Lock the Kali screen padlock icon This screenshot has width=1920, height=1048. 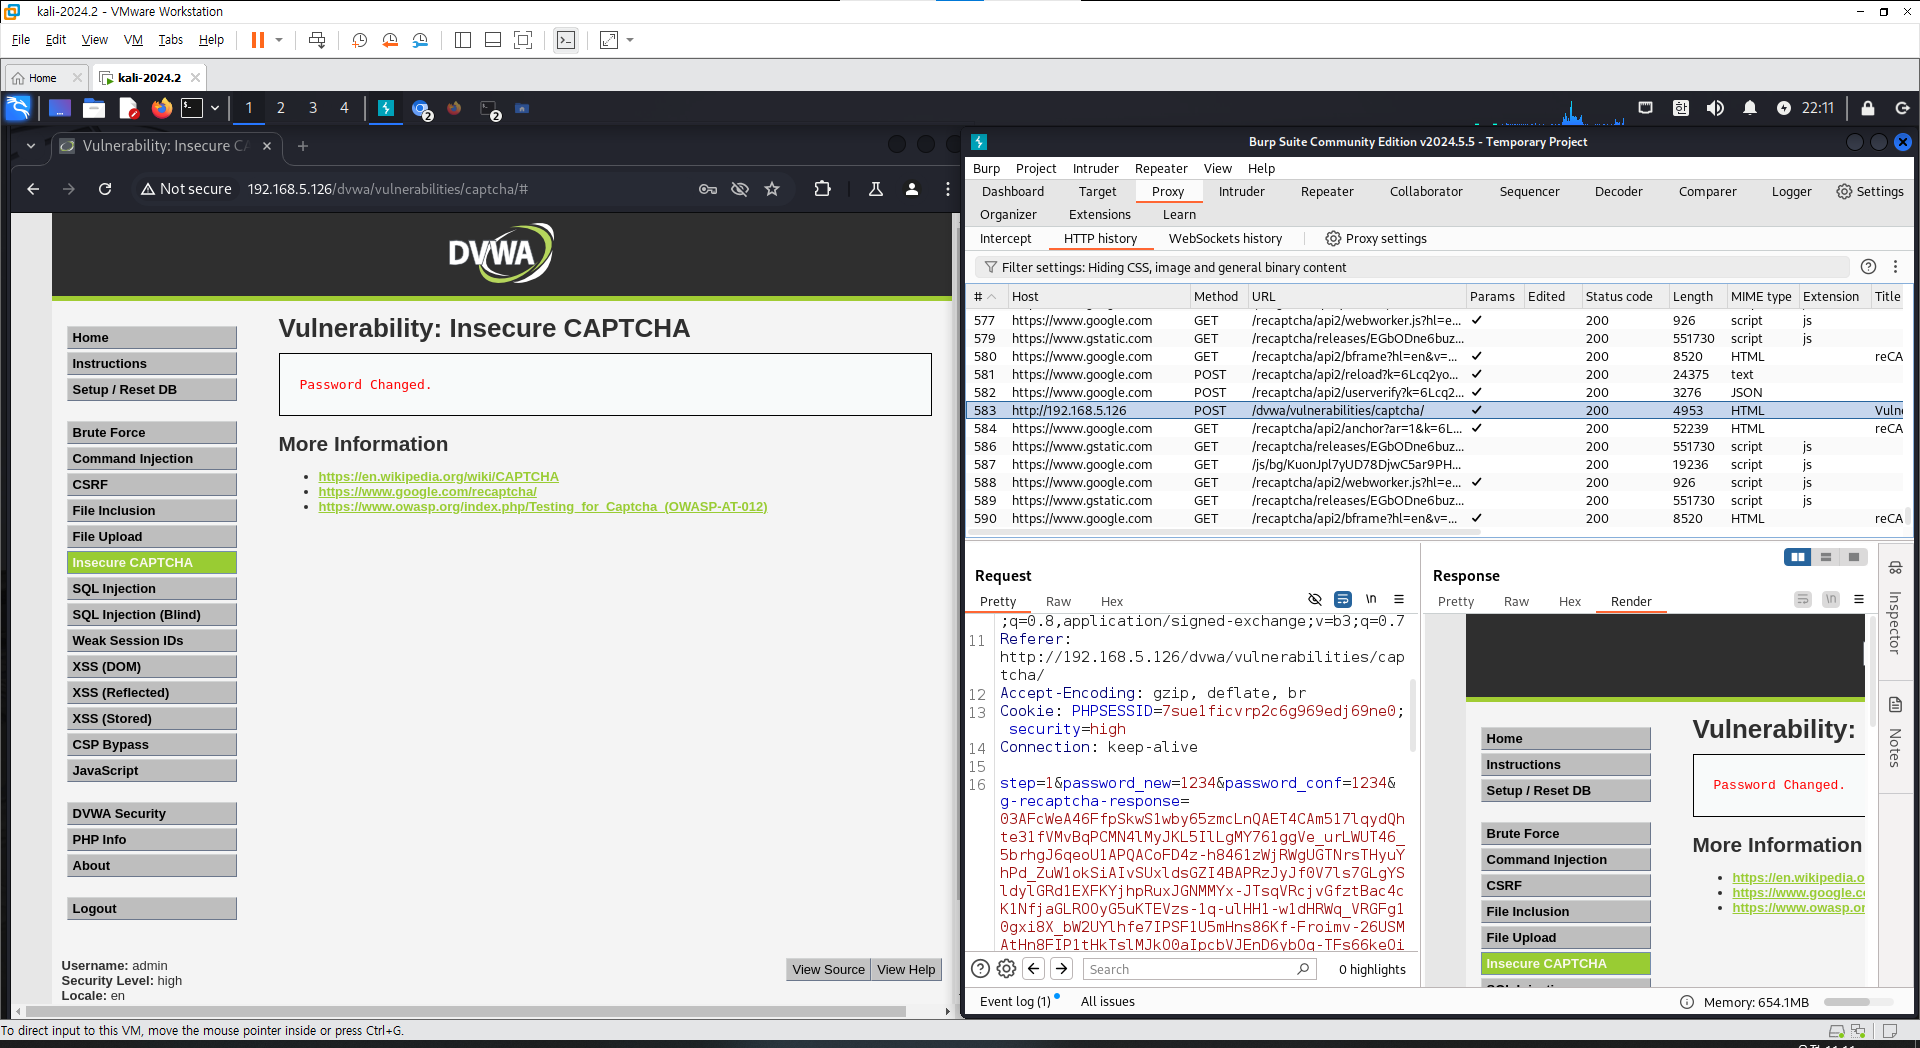(1867, 108)
